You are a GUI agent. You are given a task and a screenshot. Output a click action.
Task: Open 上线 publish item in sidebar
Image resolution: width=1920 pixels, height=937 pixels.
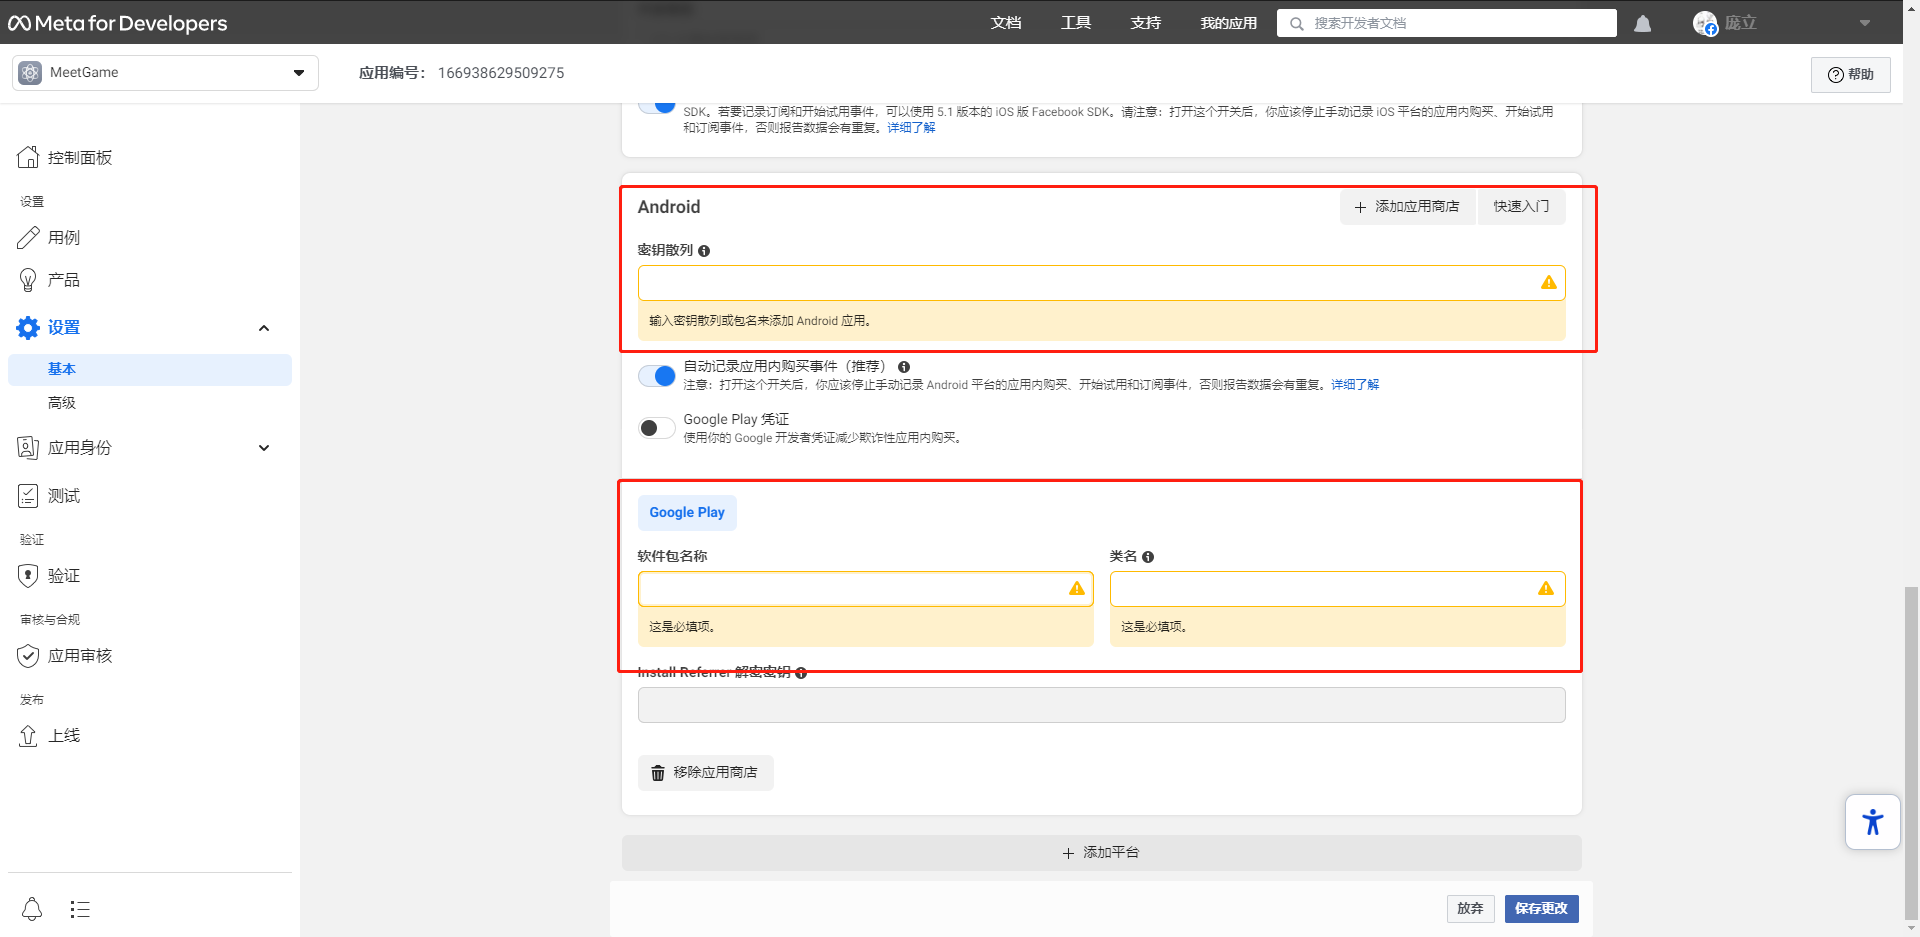pyautogui.click(x=49, y=735)
